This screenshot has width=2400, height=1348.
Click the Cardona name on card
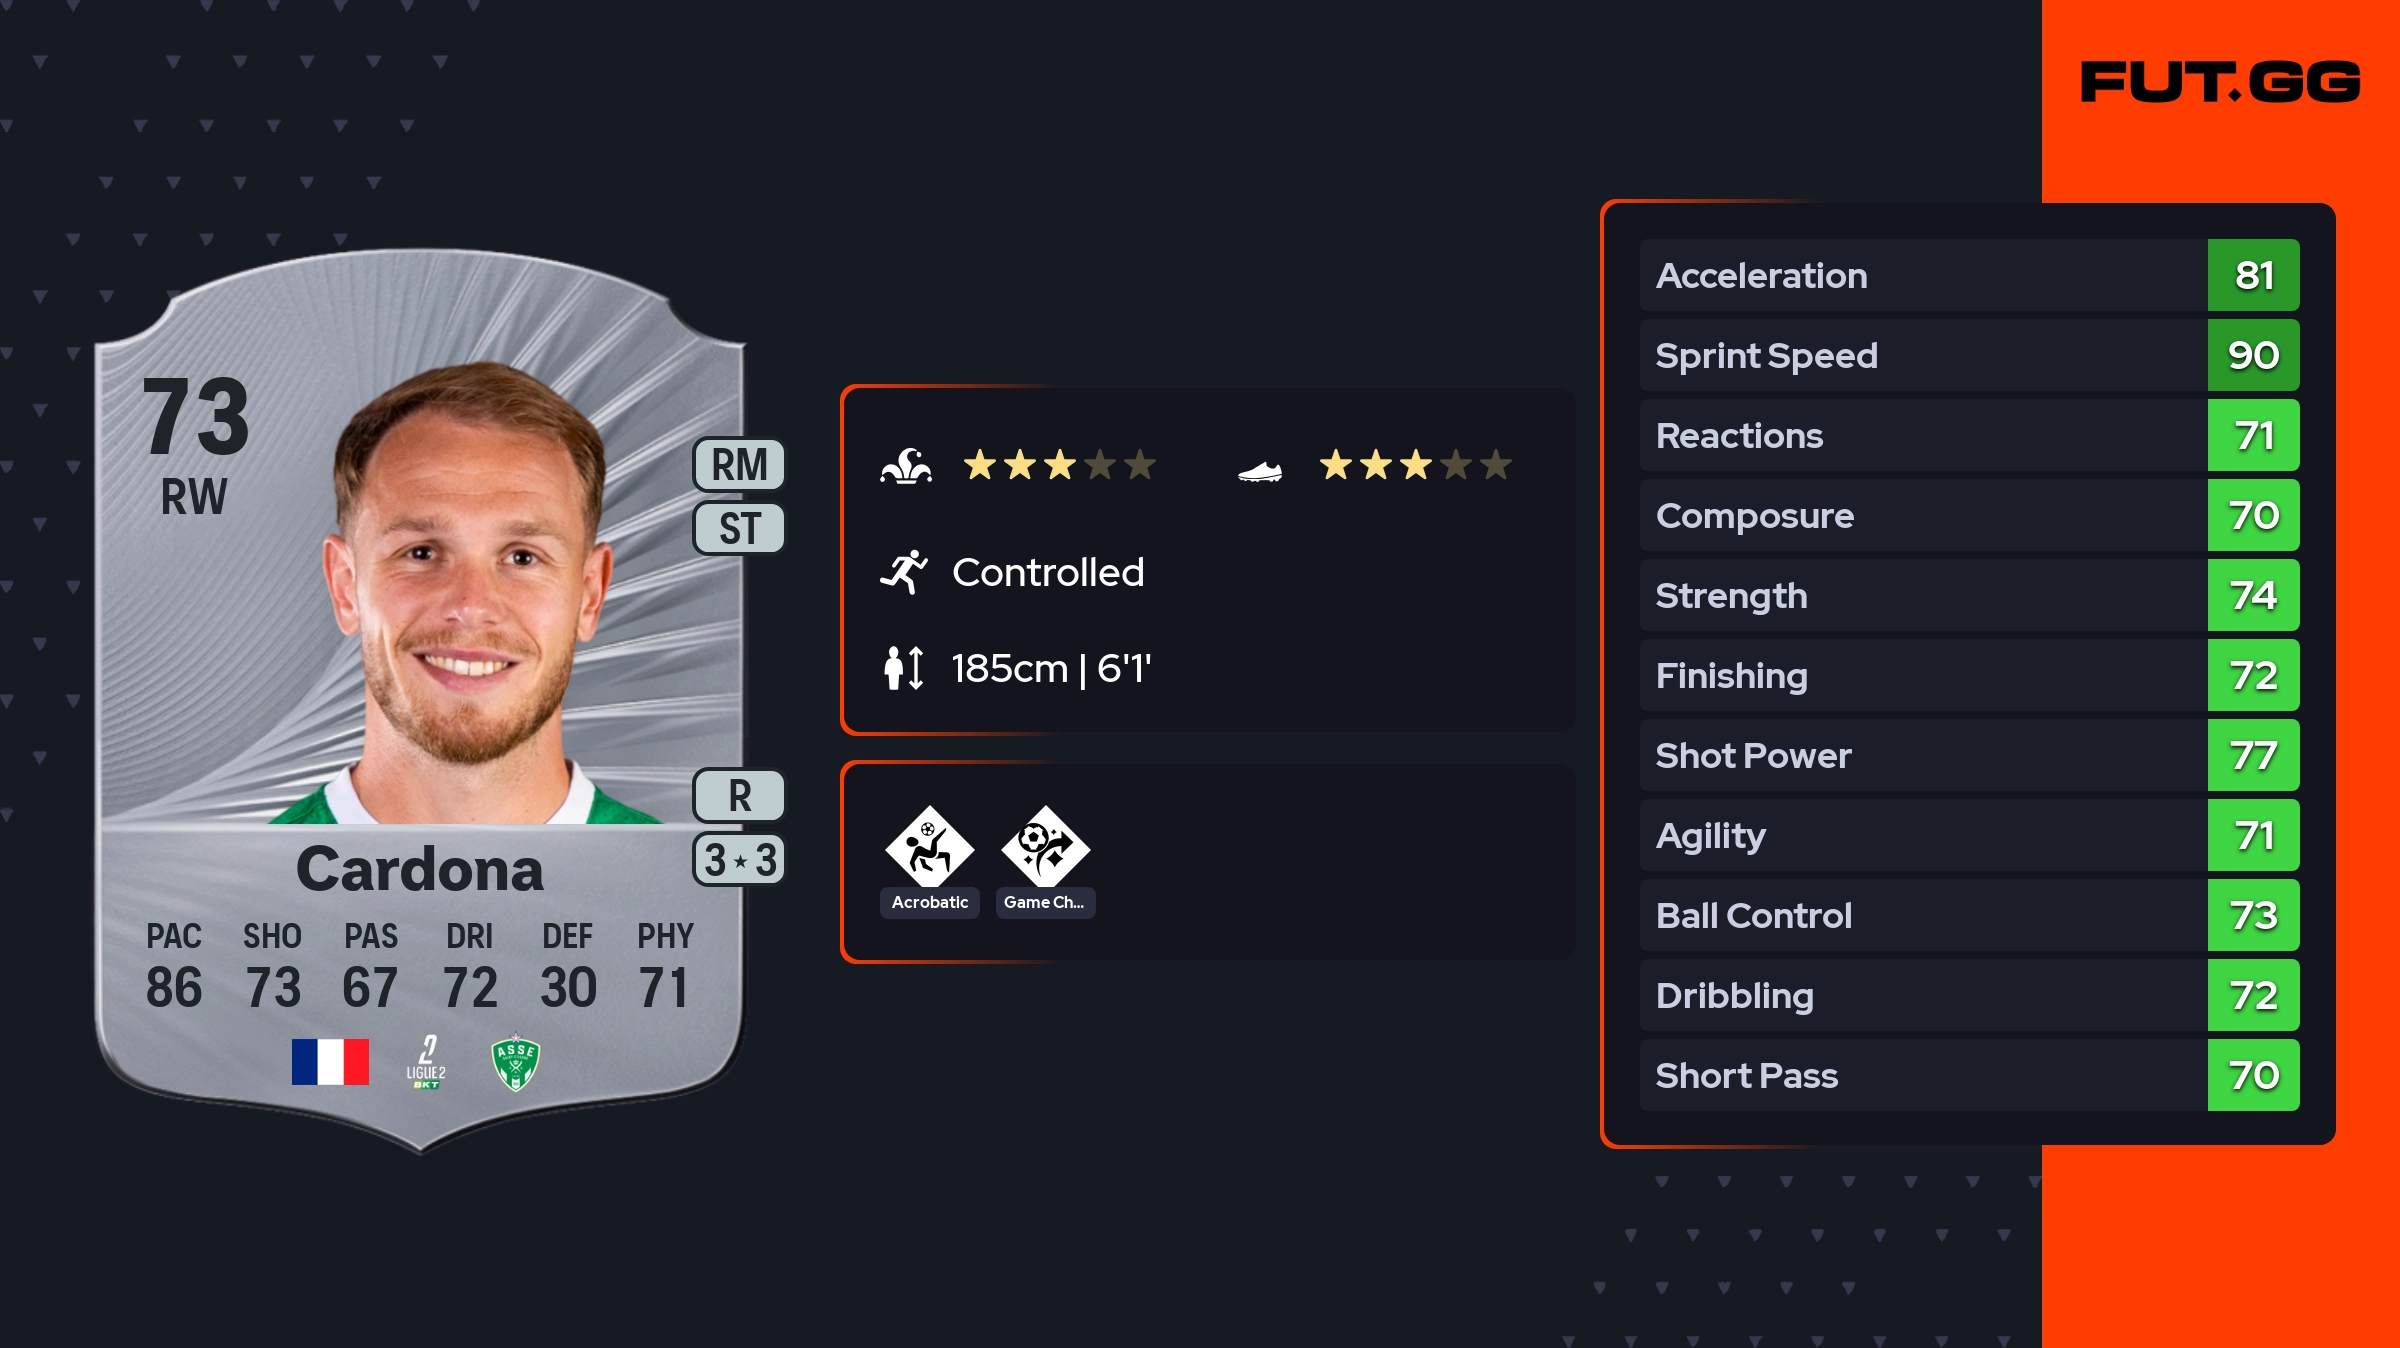420,870
